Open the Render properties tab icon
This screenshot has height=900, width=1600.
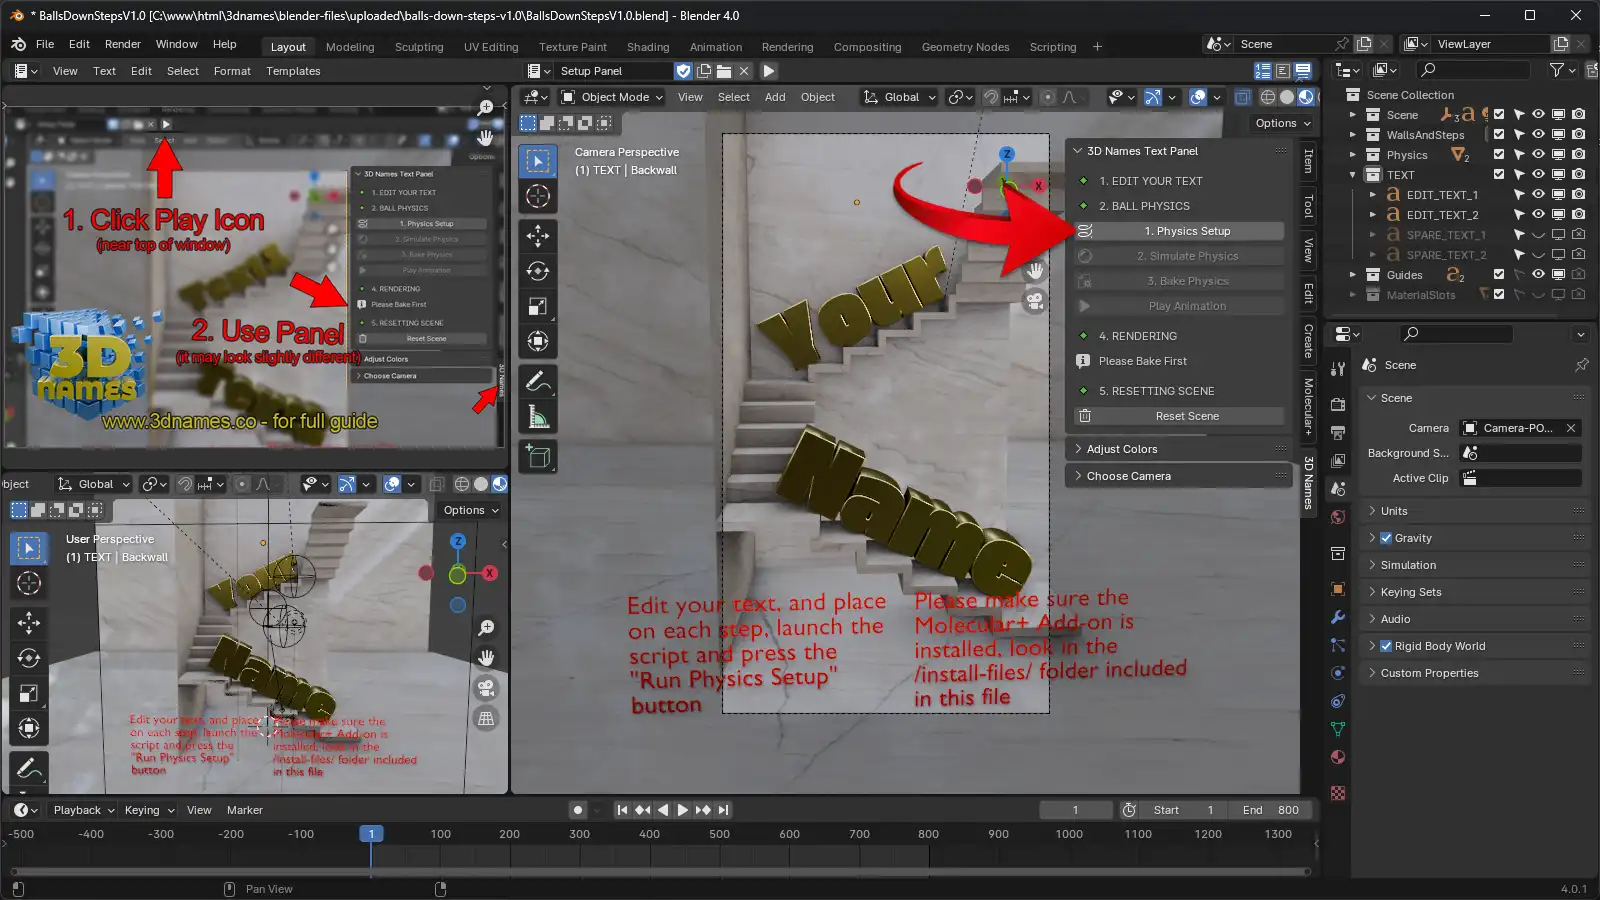click(x=1338, y=404)
